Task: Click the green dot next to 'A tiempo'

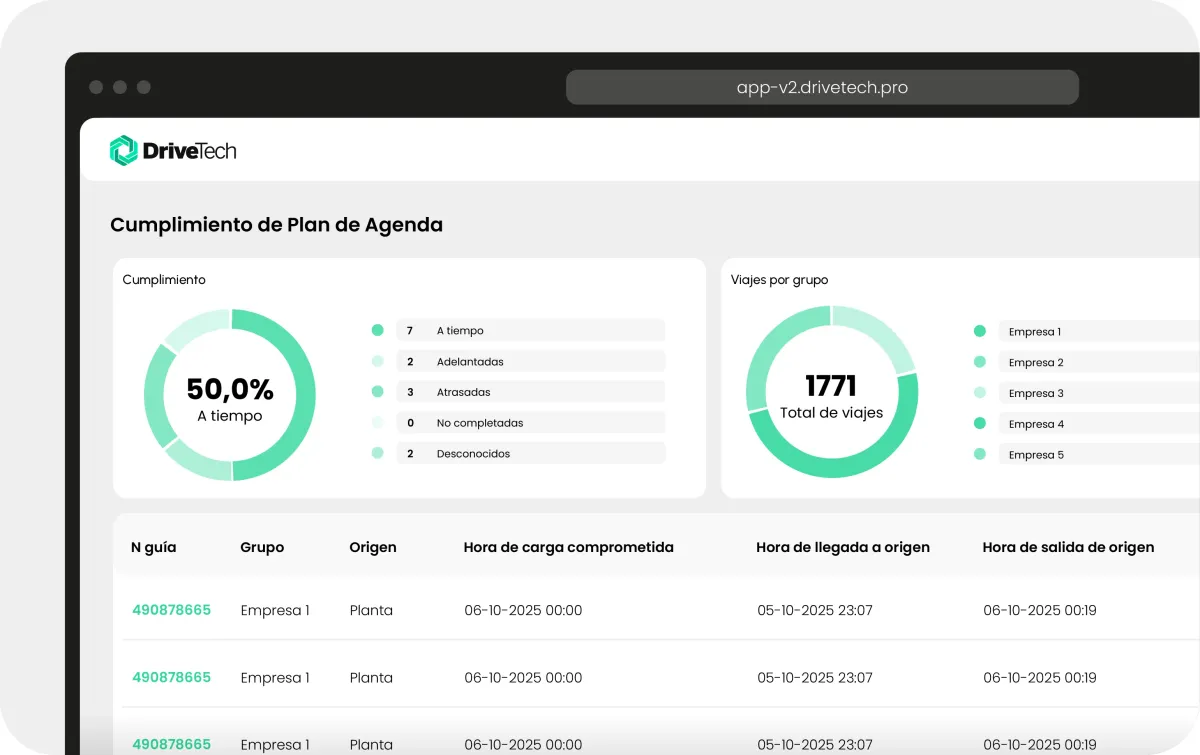Action: (x=377, y=330)
